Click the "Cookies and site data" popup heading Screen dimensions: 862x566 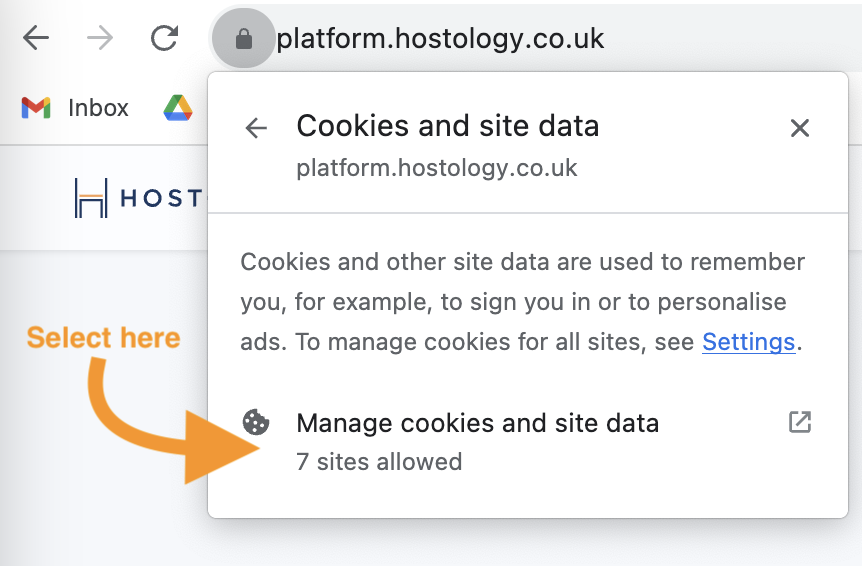[447, 127]
